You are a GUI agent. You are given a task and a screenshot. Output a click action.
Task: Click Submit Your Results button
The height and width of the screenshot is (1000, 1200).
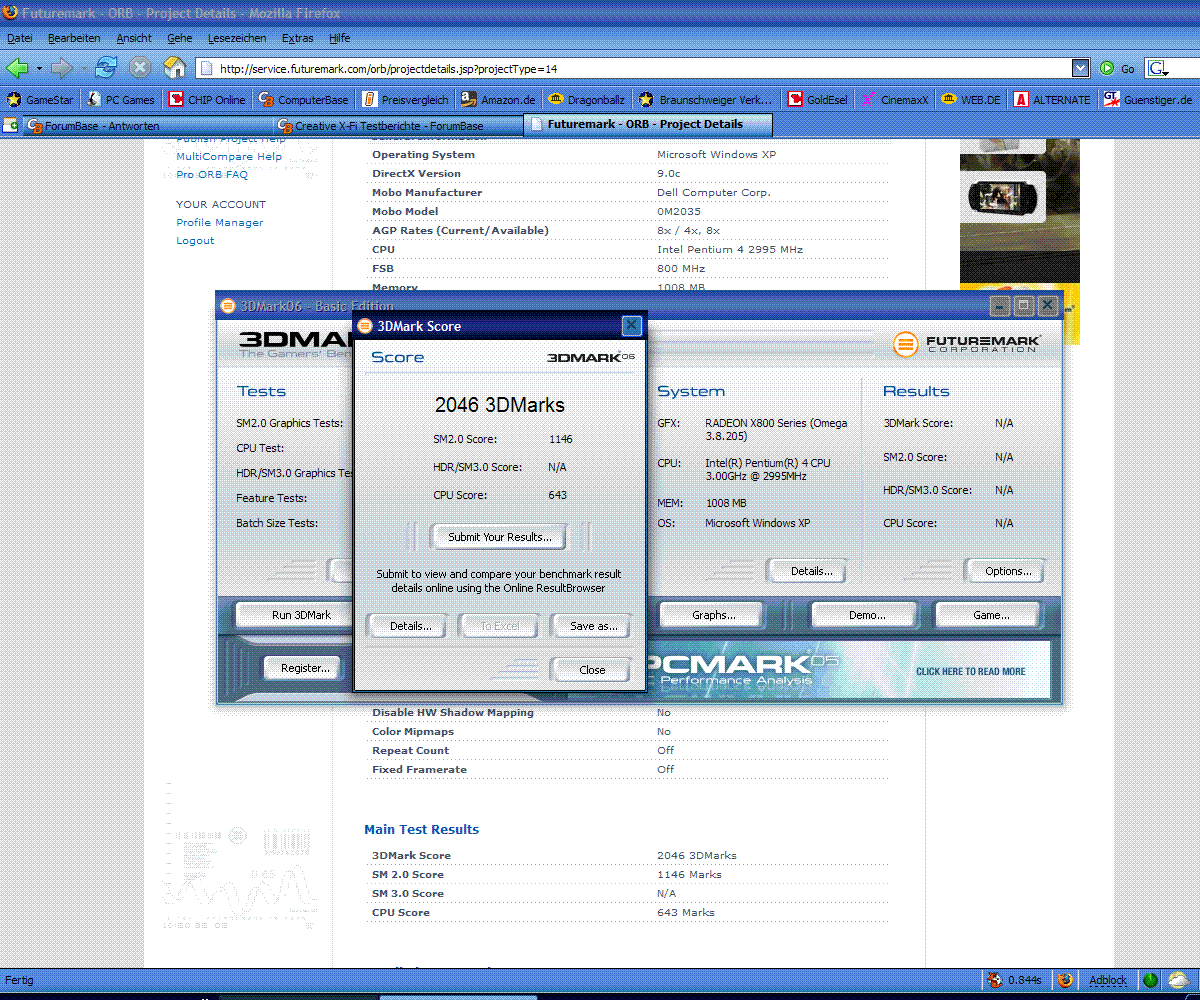(498, 537)
